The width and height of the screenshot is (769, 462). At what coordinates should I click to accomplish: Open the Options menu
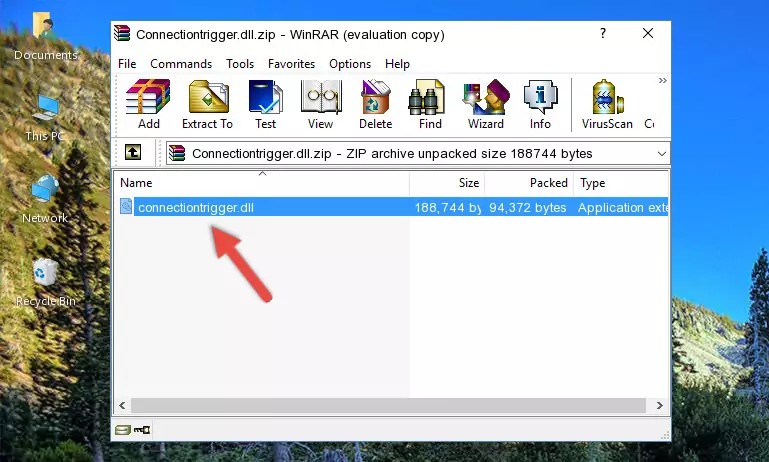(x=350, y=64)
